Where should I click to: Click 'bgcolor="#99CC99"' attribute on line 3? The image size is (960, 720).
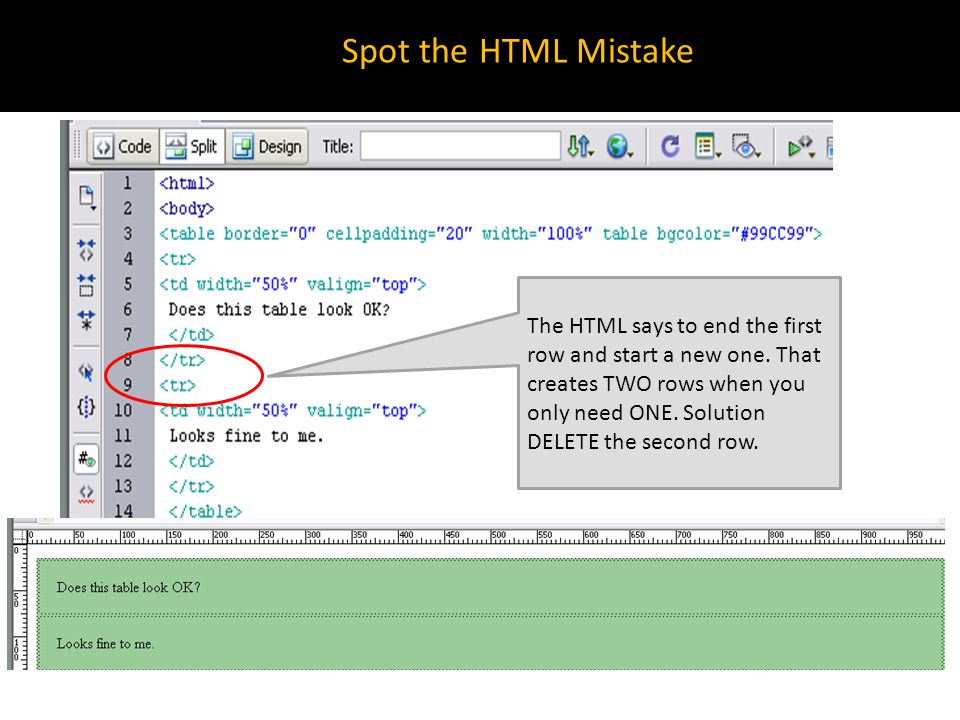(x=735, y=234)
